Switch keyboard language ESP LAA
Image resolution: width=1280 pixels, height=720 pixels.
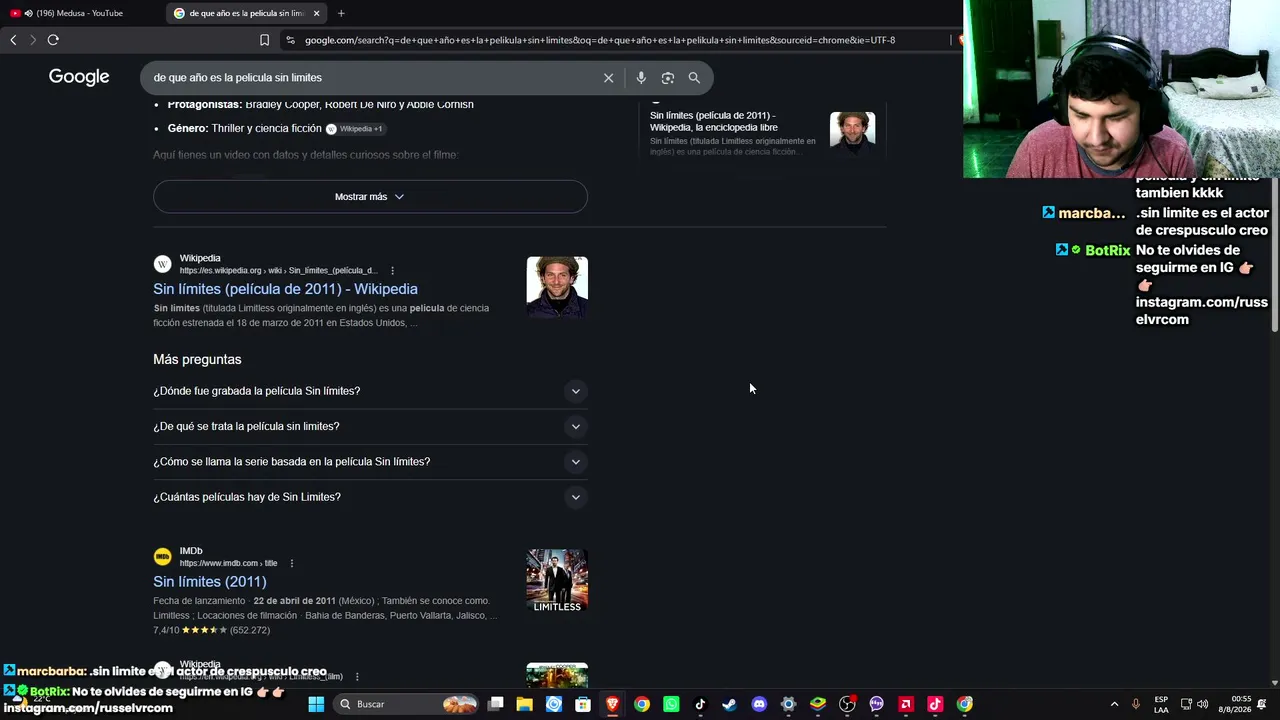[x=1161, y=704]
